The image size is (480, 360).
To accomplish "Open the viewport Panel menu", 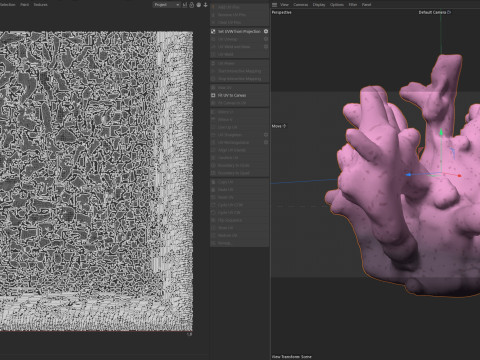I will (x=367, y=5).
